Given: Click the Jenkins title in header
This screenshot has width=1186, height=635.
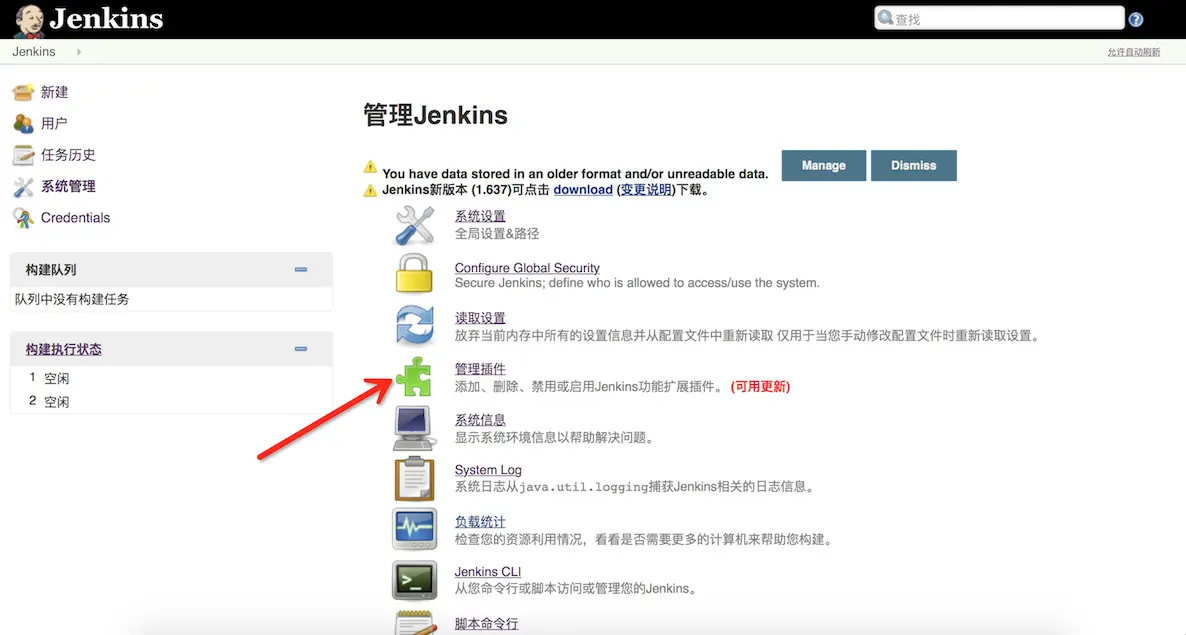Looking at the screenshot, I should [106, 19].
